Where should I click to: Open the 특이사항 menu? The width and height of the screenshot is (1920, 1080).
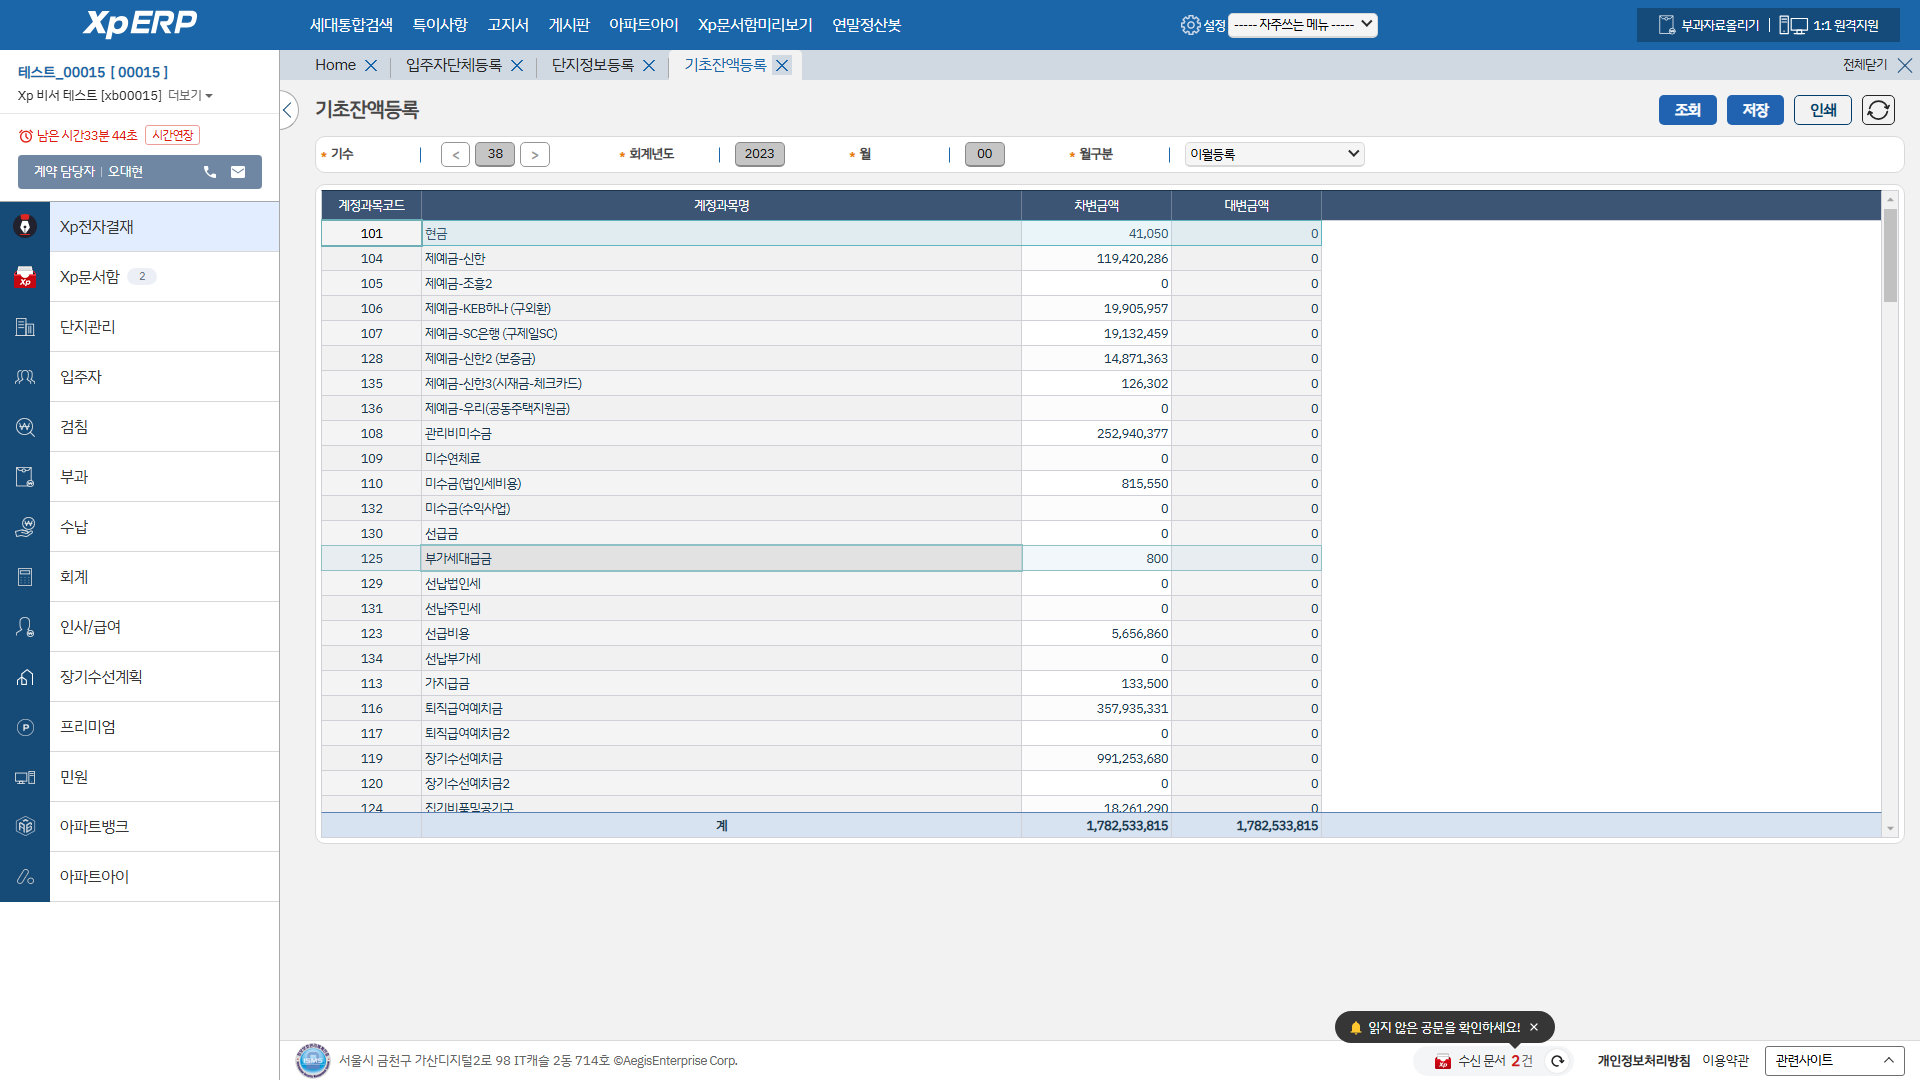pyautogui.click(x=440, y=25)
